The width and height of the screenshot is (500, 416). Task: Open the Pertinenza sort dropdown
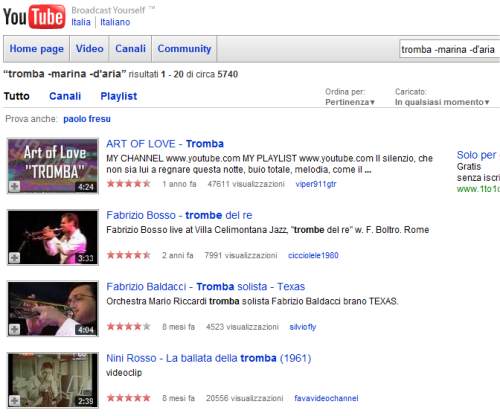pyautogui.click(x=350, y=102)
